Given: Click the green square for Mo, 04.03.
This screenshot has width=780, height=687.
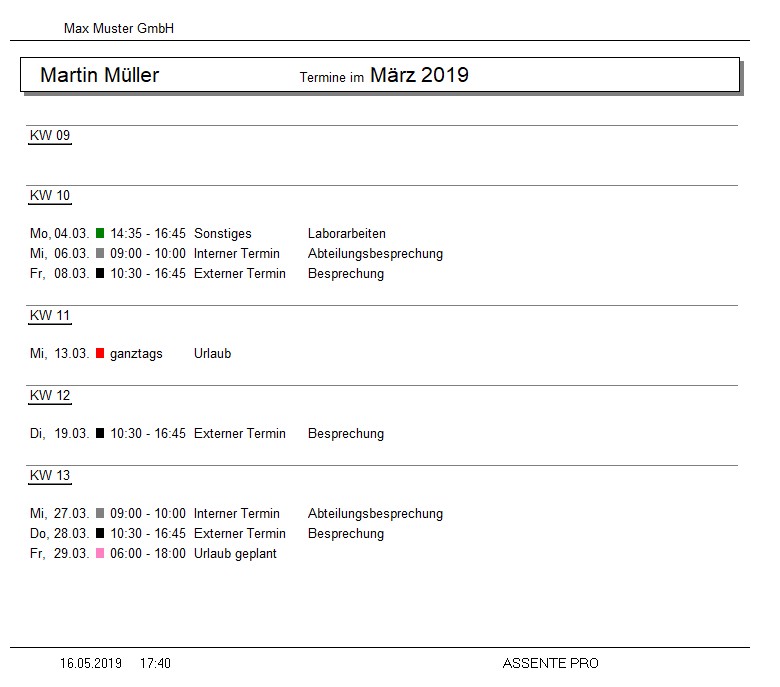Looking at the screenshot, I should point(100,233).
